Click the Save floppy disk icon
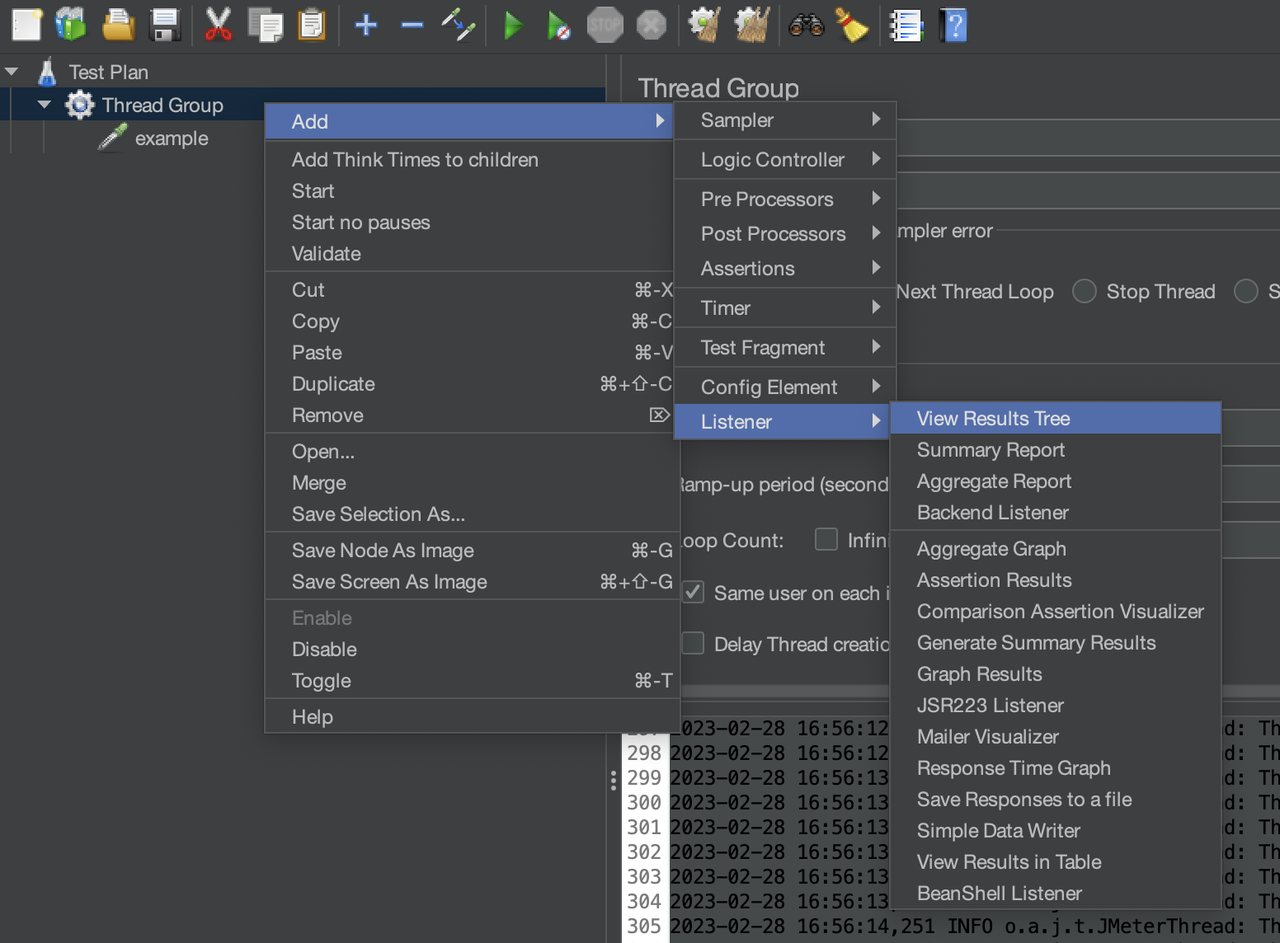Screen dimensions: 1280x943 click(164, 25)
